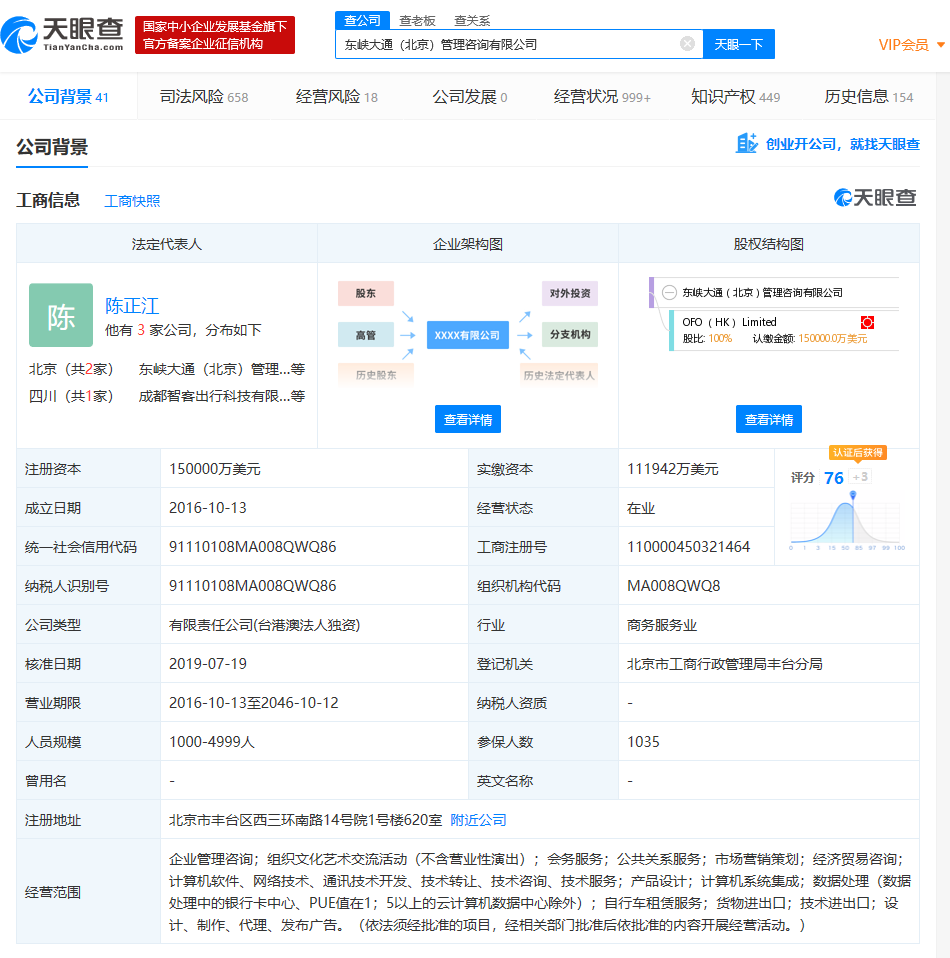Clear the search box with the X icon
Viewport: 950px width, 958px height.
687,44
